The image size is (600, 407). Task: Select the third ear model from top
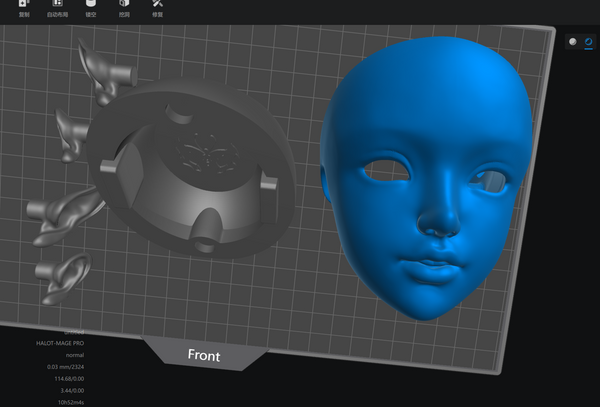[x=65, y=212]
